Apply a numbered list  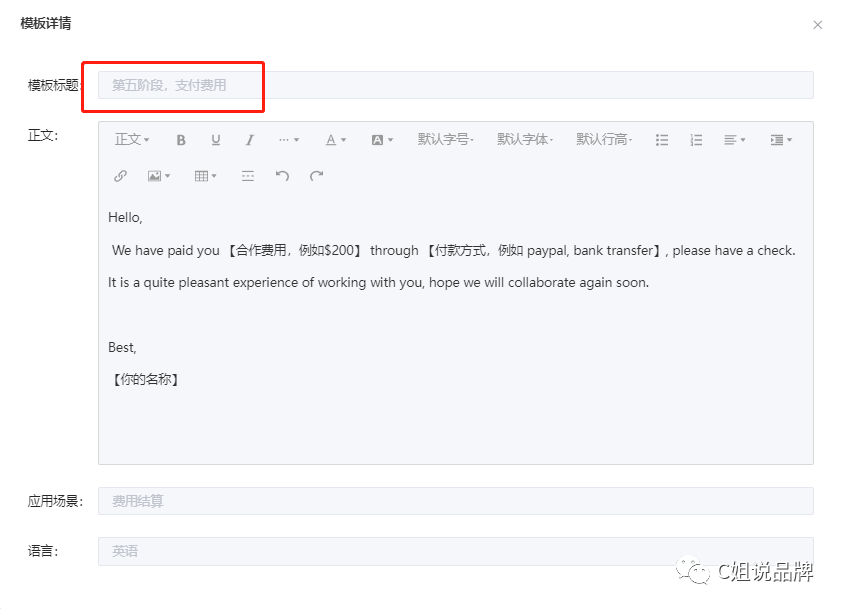[x=696, y=139]
